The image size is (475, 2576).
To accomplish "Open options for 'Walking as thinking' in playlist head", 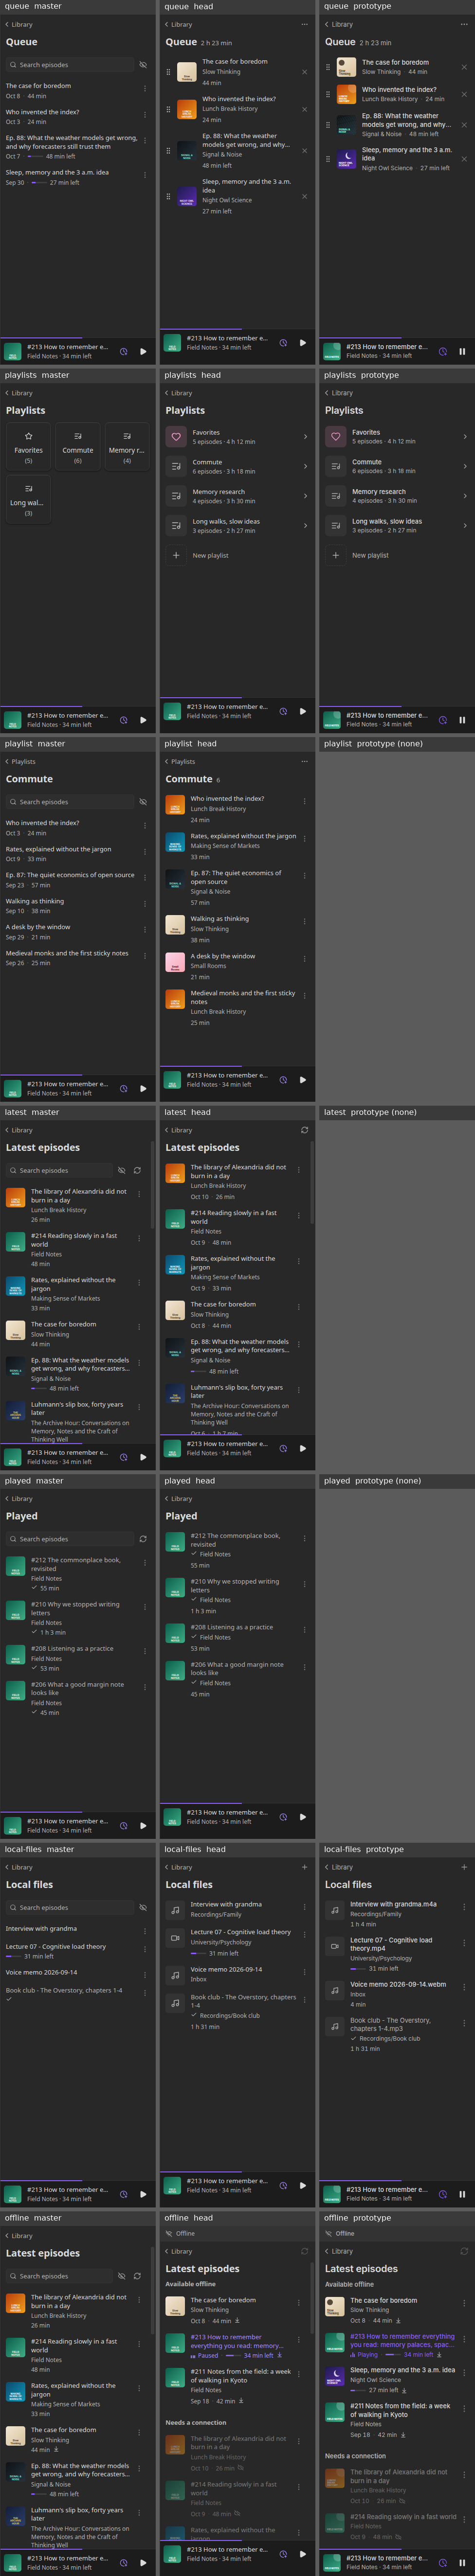I will click(304, 921).
